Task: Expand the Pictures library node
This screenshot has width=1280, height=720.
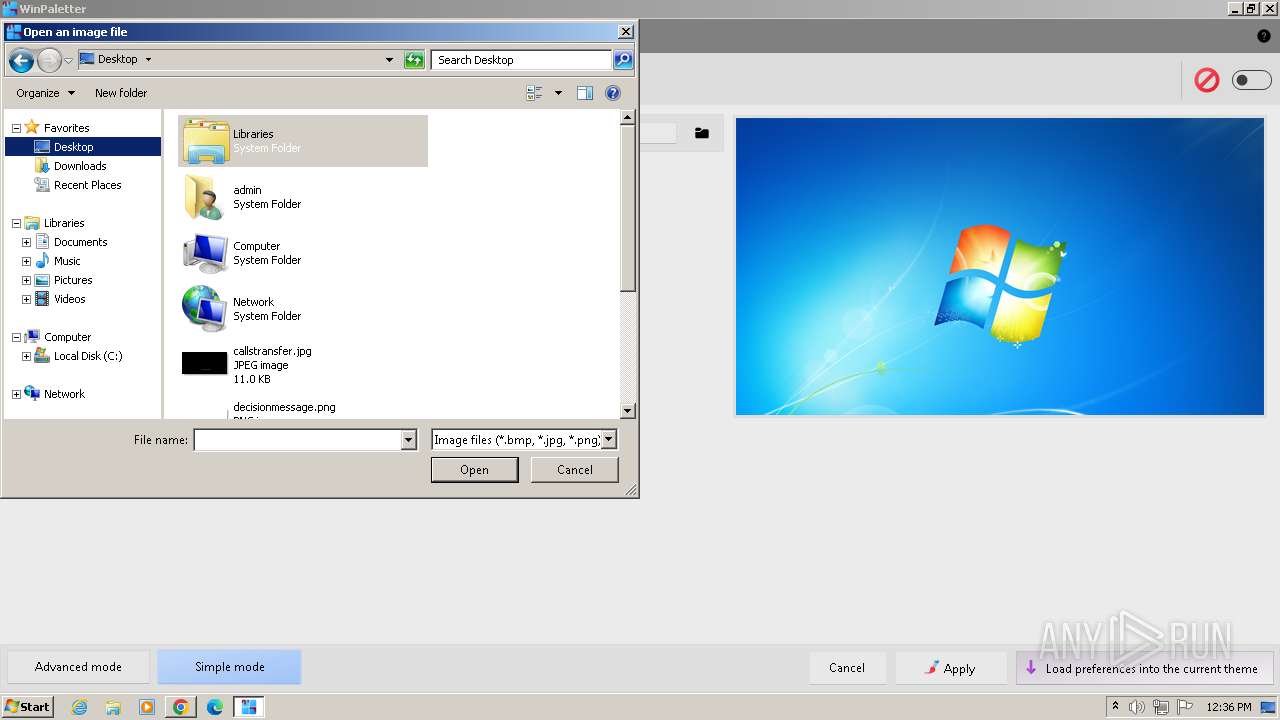Action: 26,280
